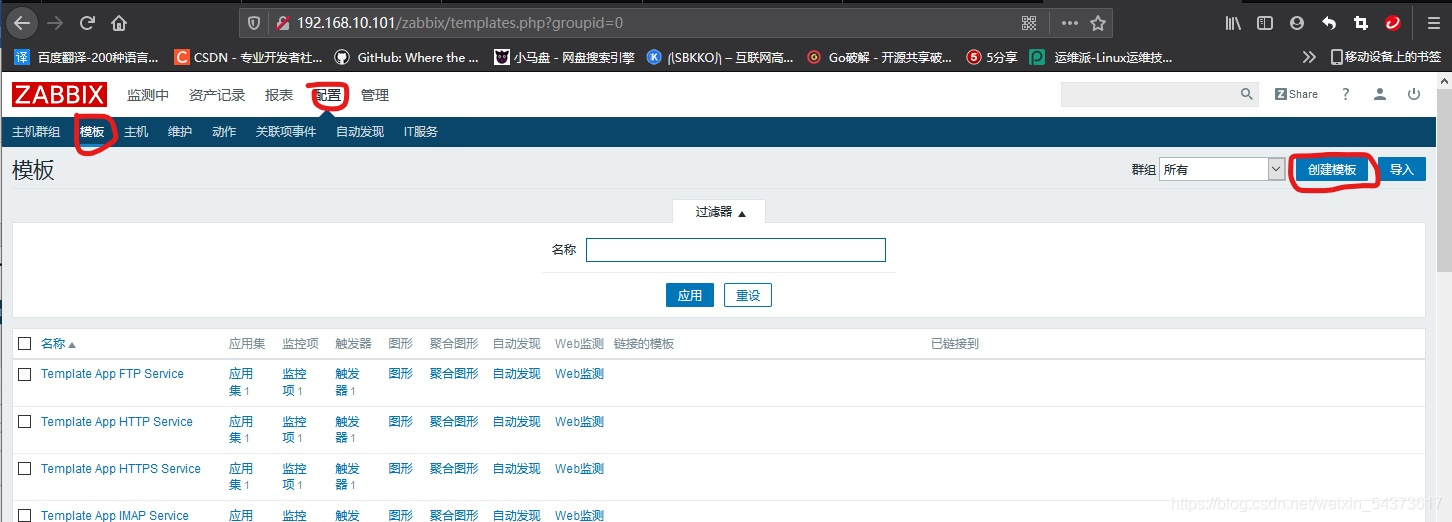Switch to the 维护 submenu
This screenshot has width=1452, height=522.
tap(180, 132)
